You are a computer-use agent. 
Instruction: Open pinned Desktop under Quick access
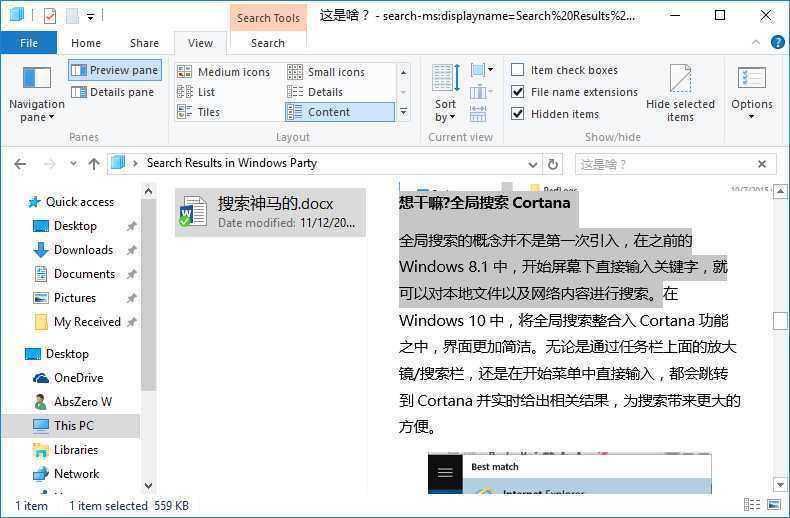point(75,226)
